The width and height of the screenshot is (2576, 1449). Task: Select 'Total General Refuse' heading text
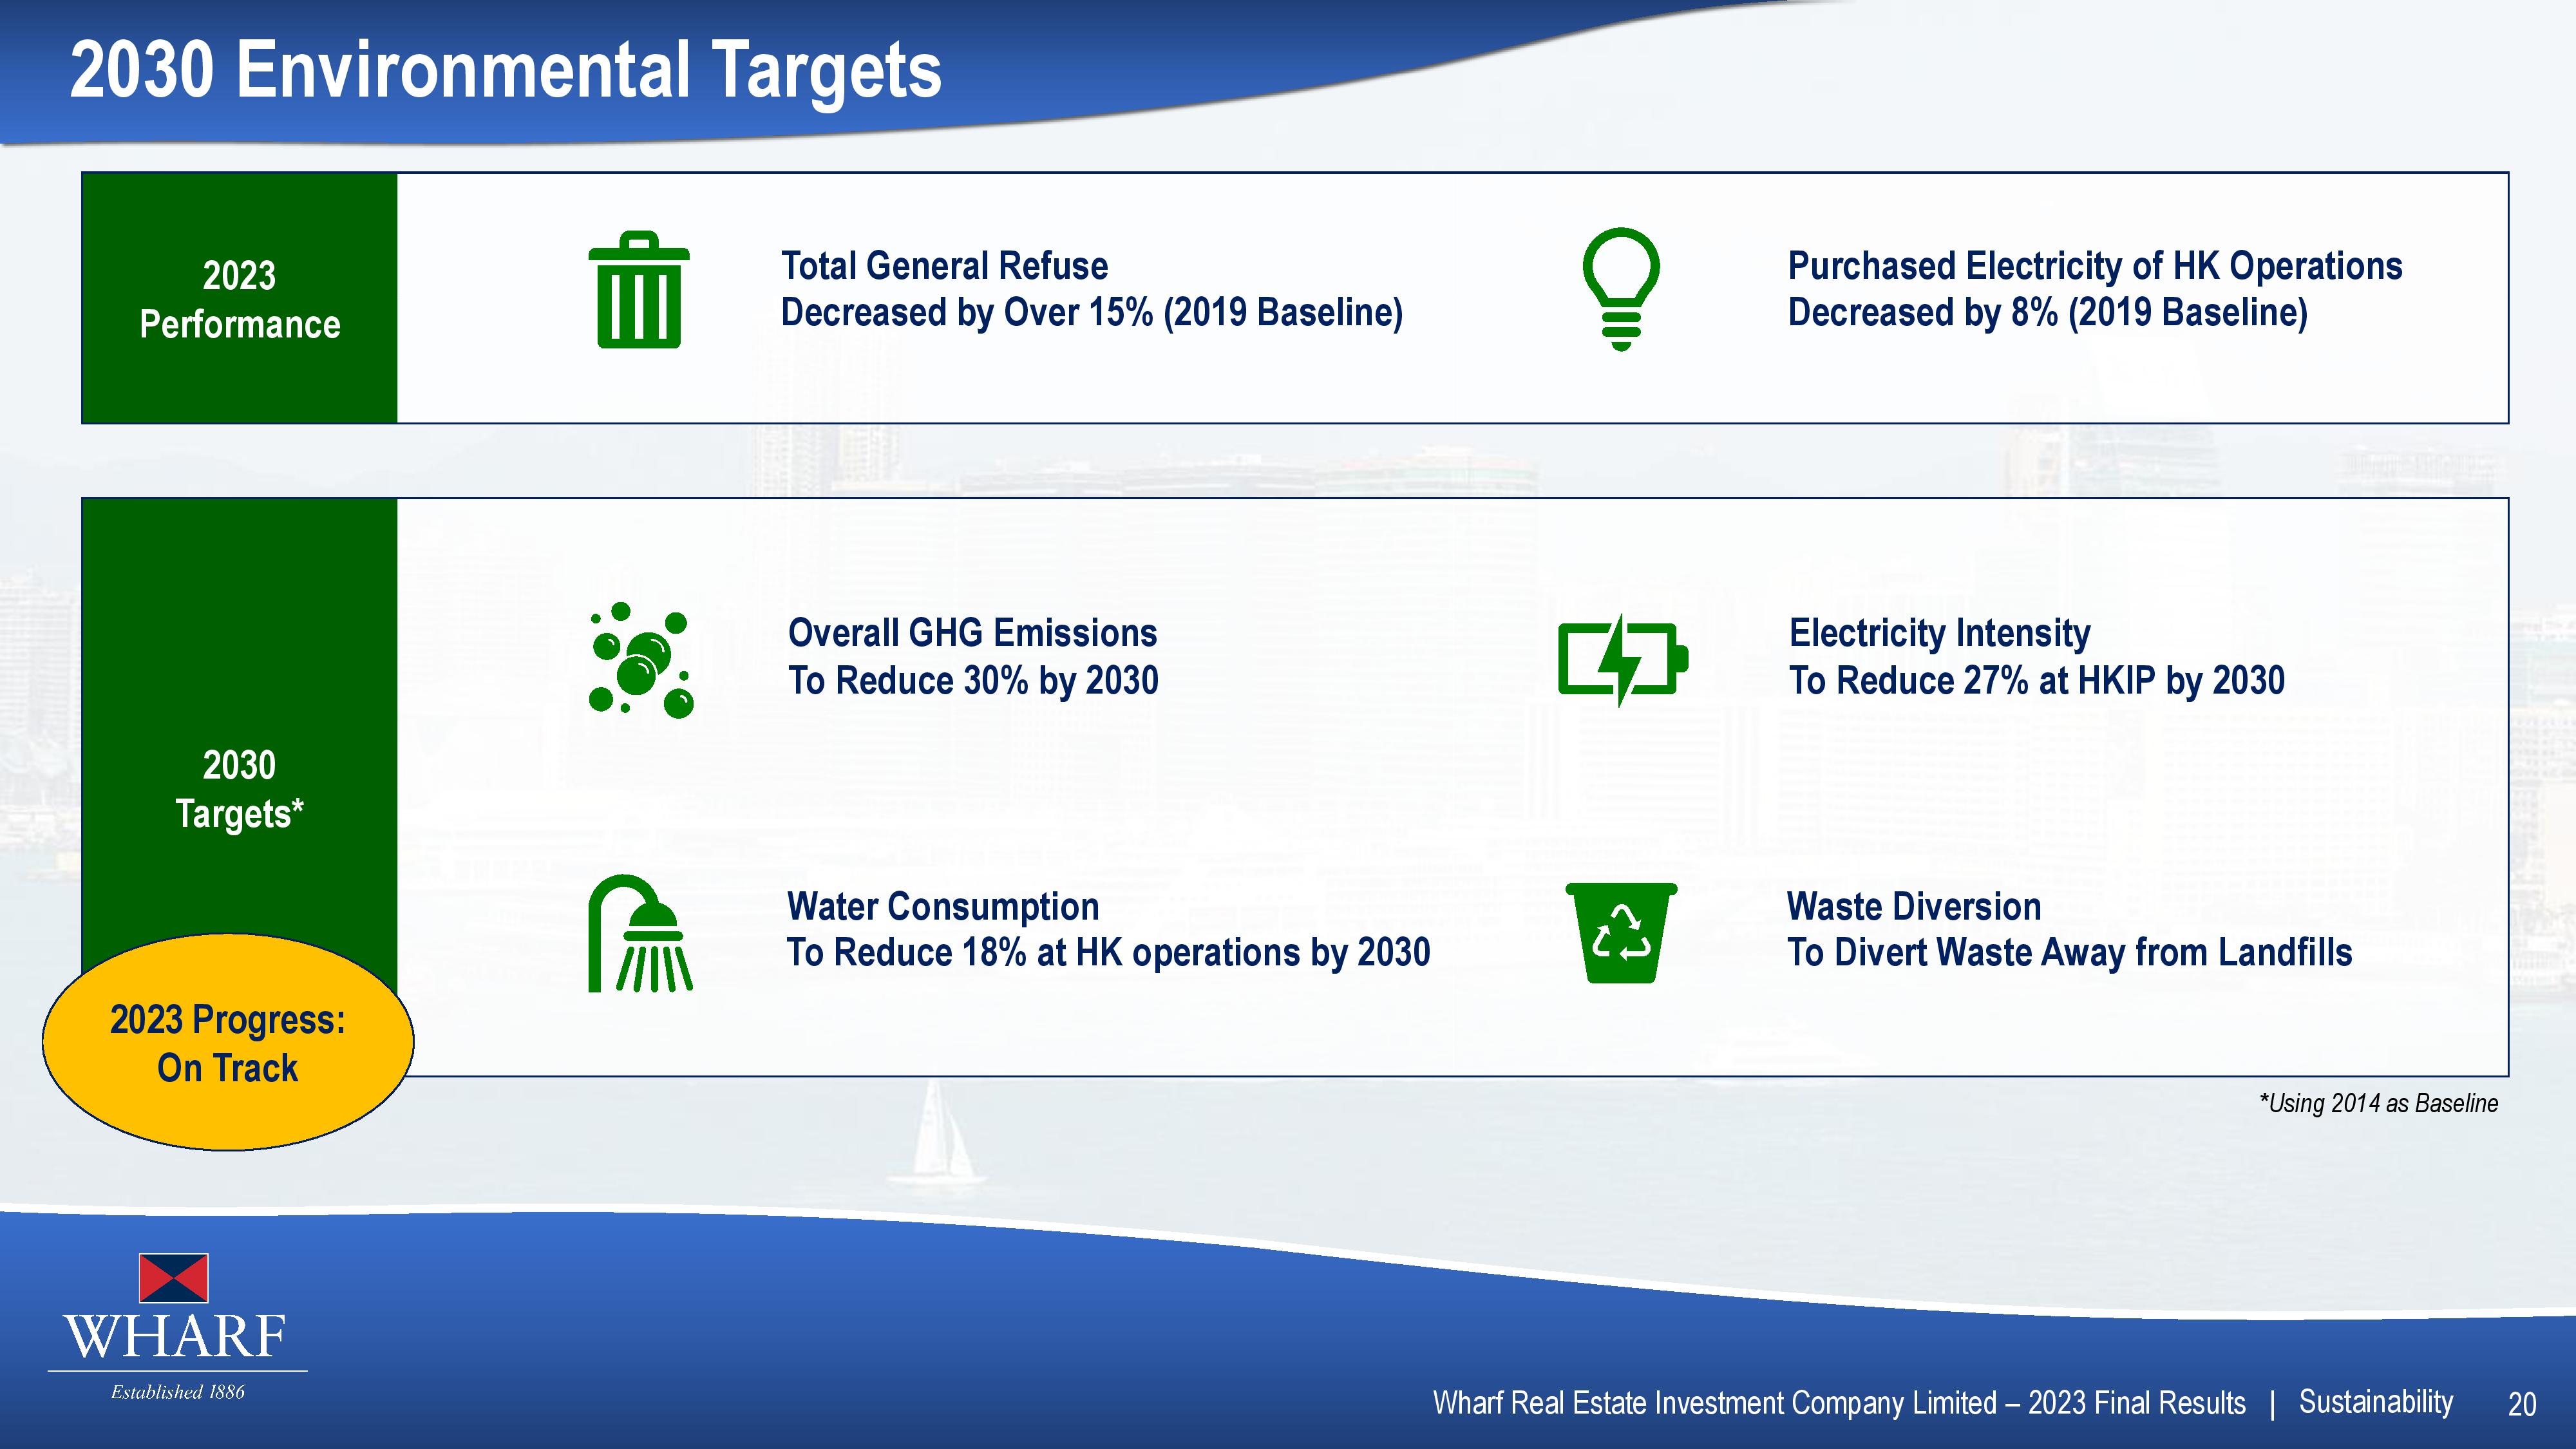pyautogui.click(x=944, y=266)
